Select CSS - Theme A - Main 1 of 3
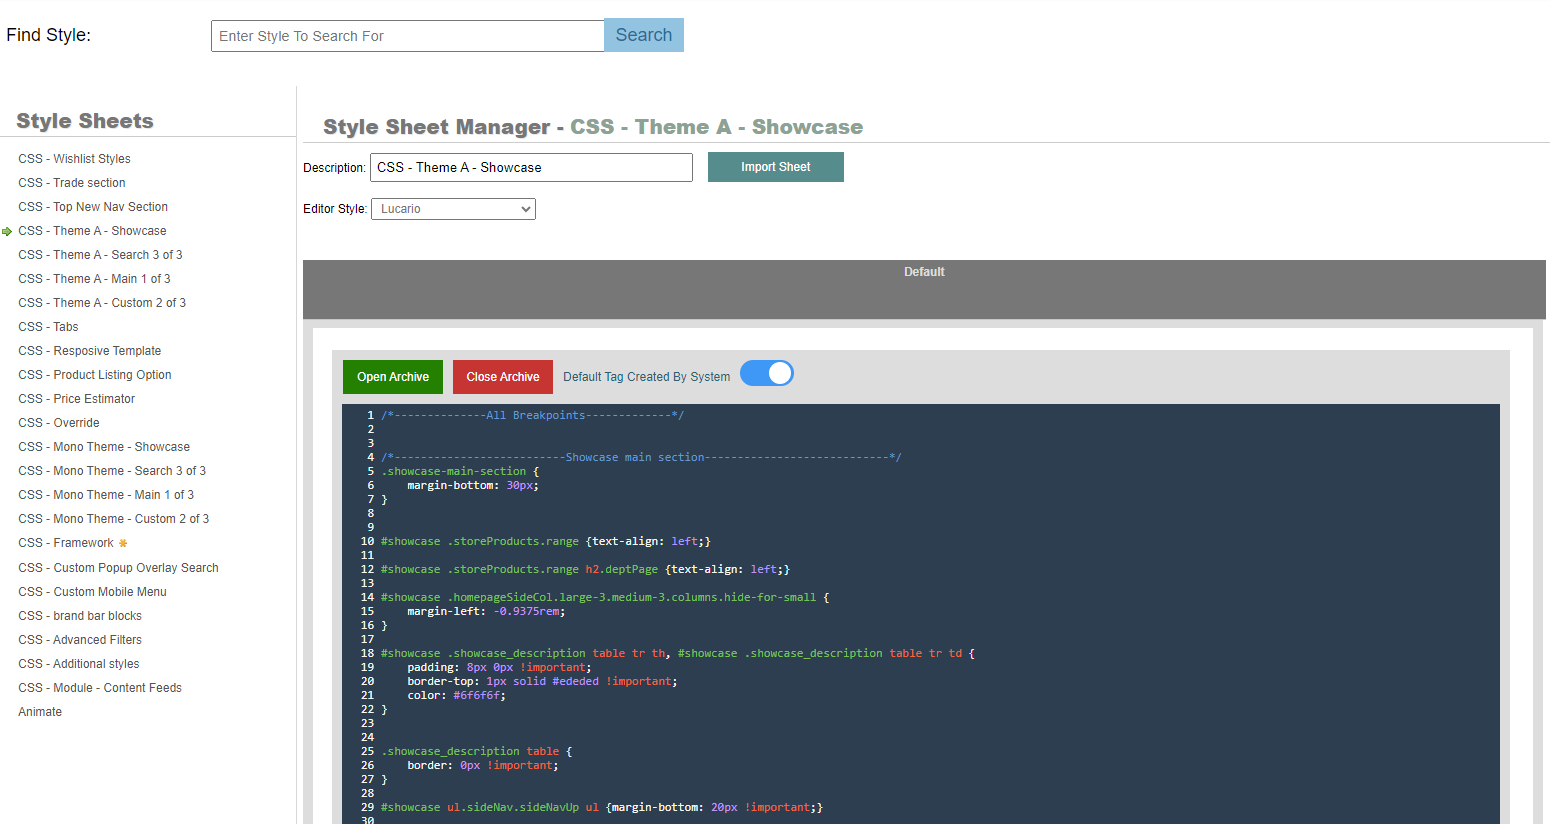 point(94,279)
